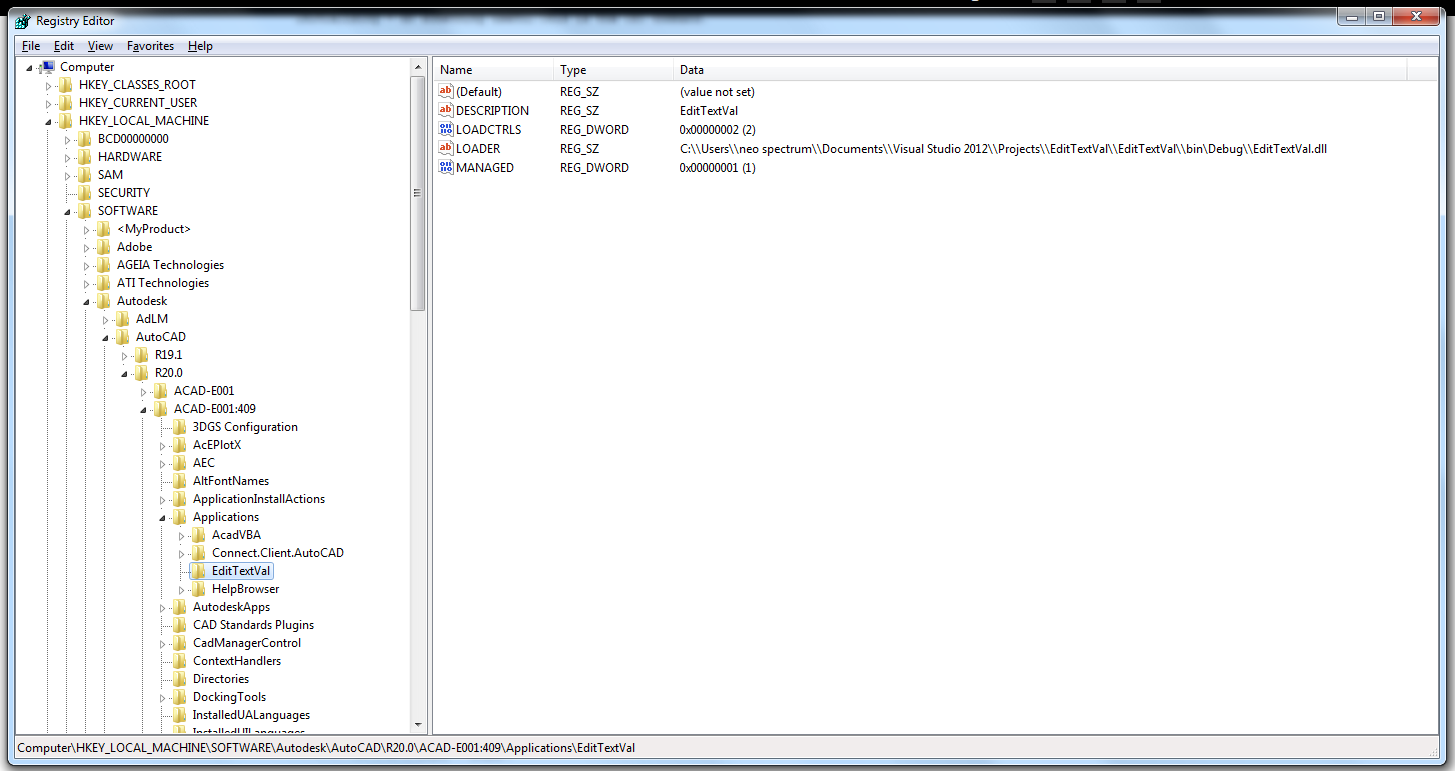Click the MANAGED binary value icon
Viewport: 1455px width, 771px height.
click(x=446, y=168)
